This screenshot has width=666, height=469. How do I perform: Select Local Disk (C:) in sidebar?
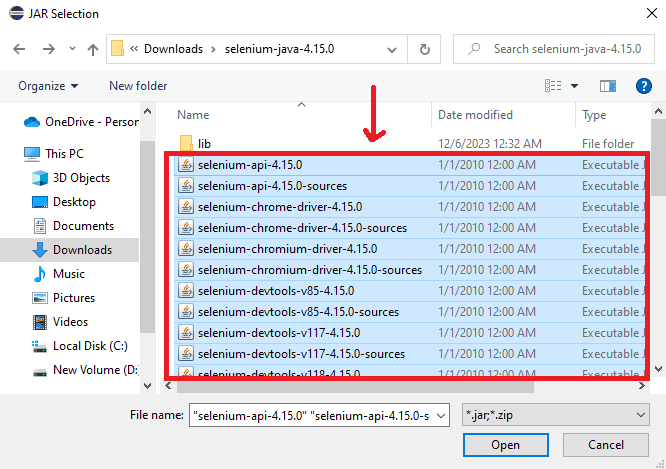click(88, 346)
